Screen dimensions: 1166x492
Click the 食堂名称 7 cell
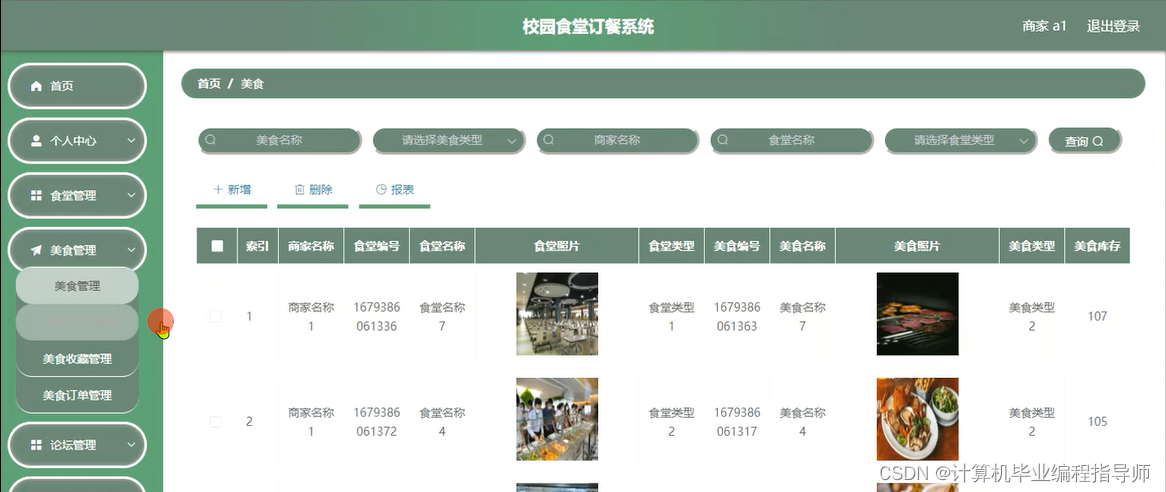[x=442, y=317]
